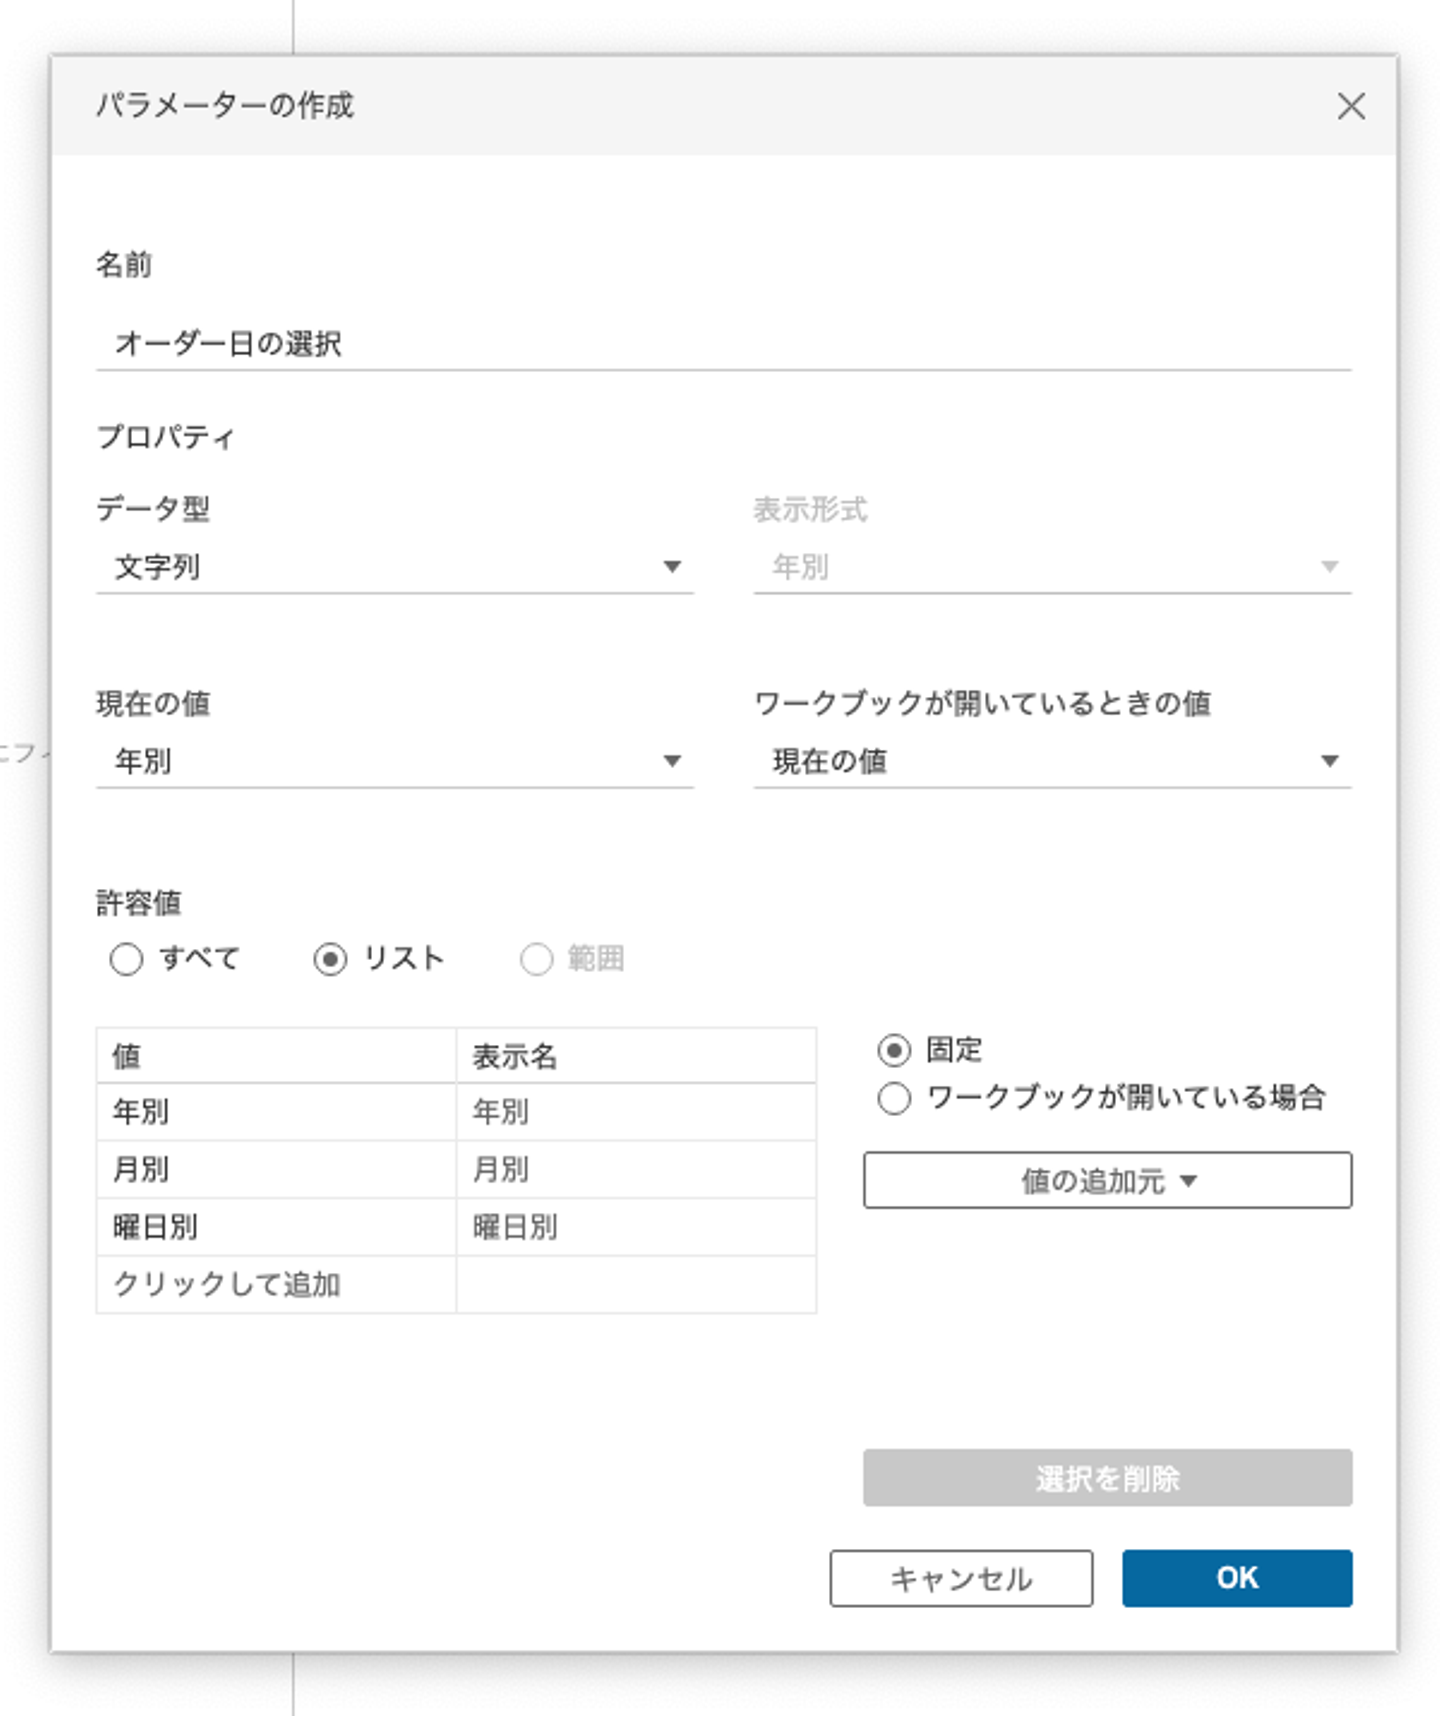Confirm with the OK button
The width and height of the screenshot is (1440, 1716).
[1236, 1578]
